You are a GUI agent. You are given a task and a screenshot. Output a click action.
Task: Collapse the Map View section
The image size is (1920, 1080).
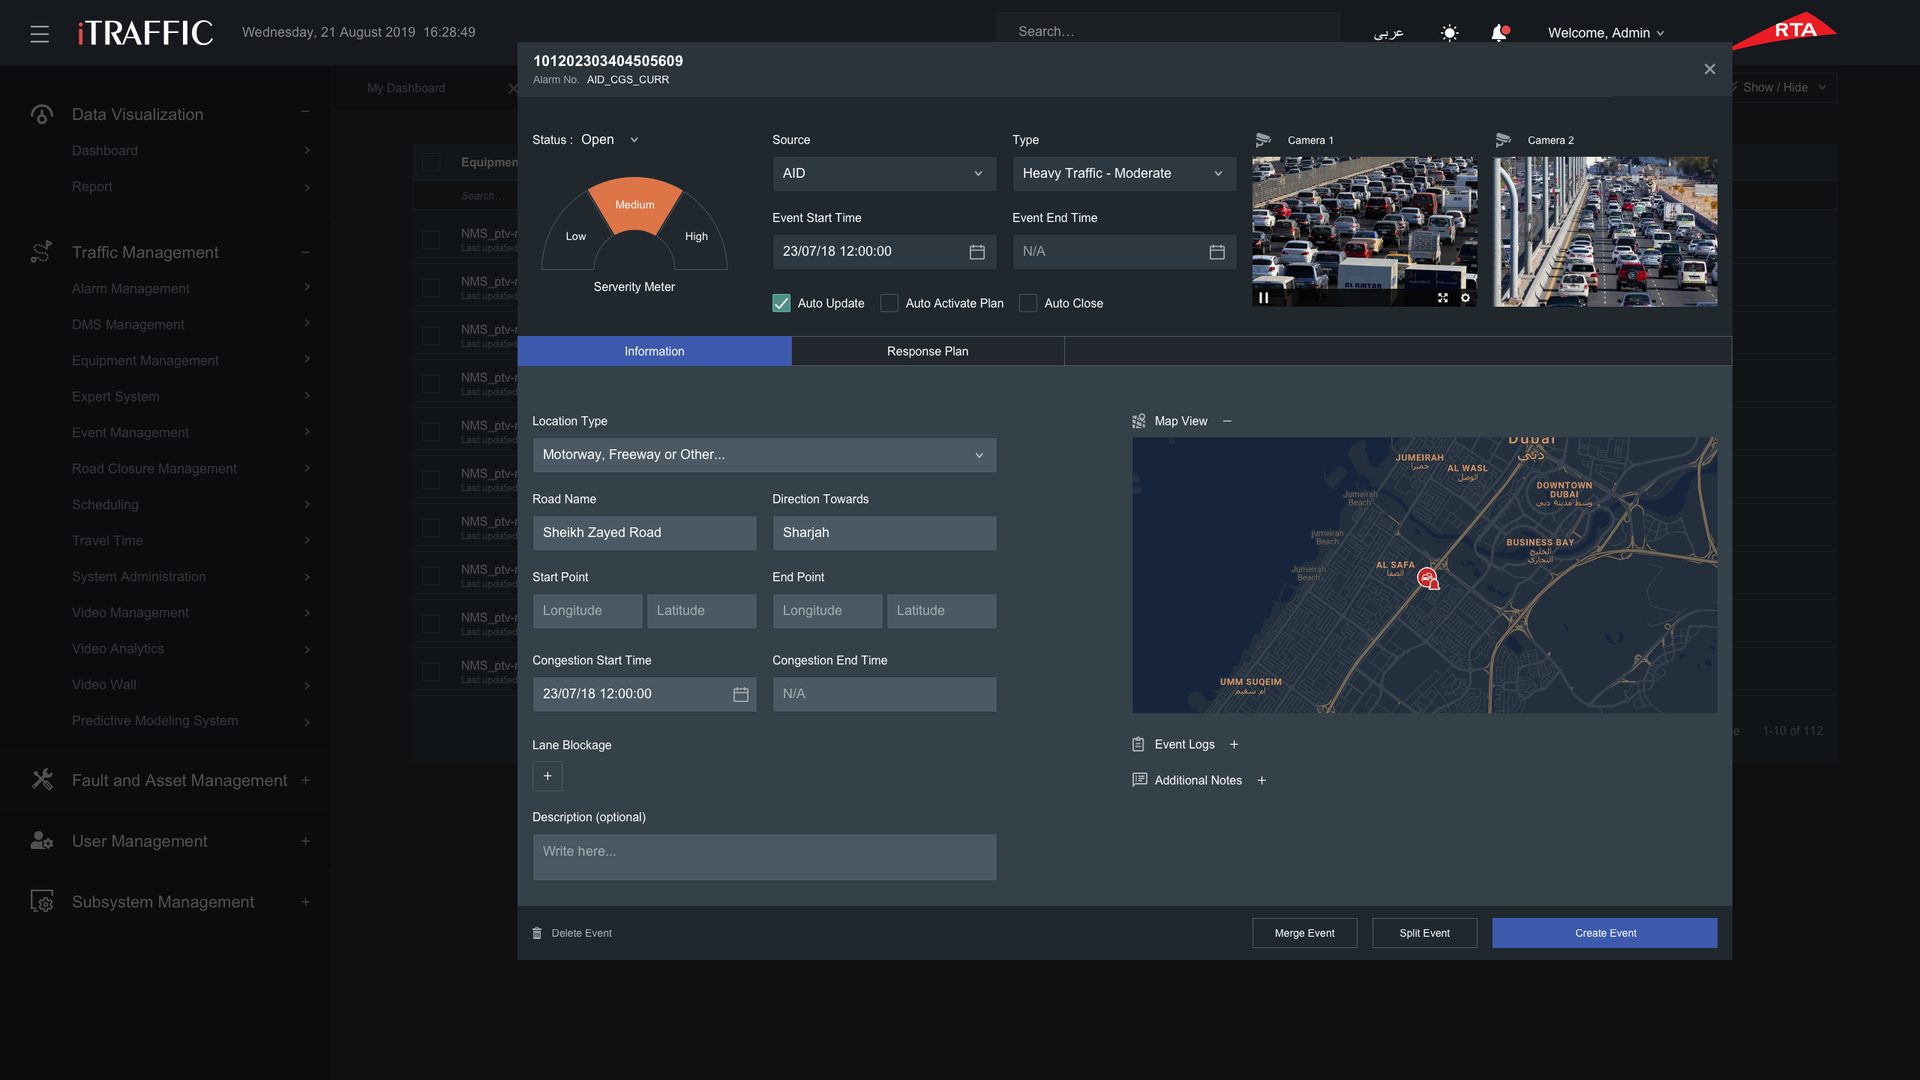[x=1227, y=421]
